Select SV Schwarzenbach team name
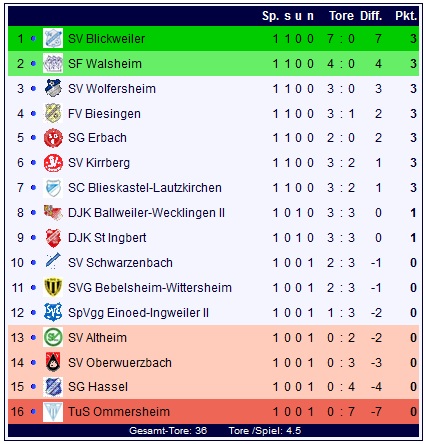426x444 pixels. tap(120, 263)
